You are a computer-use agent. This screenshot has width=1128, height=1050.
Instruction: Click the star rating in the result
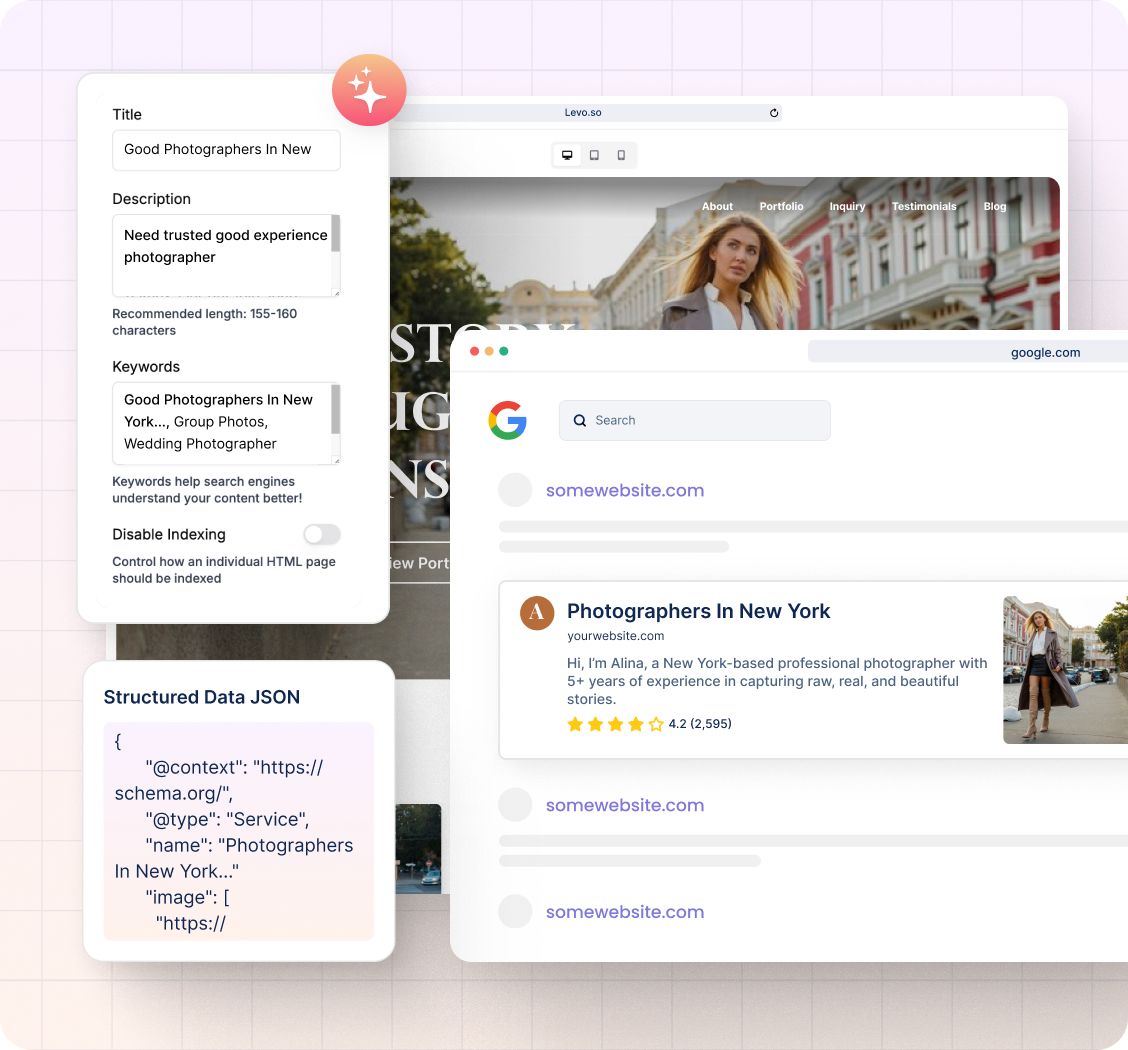click(x=615, y=724)
